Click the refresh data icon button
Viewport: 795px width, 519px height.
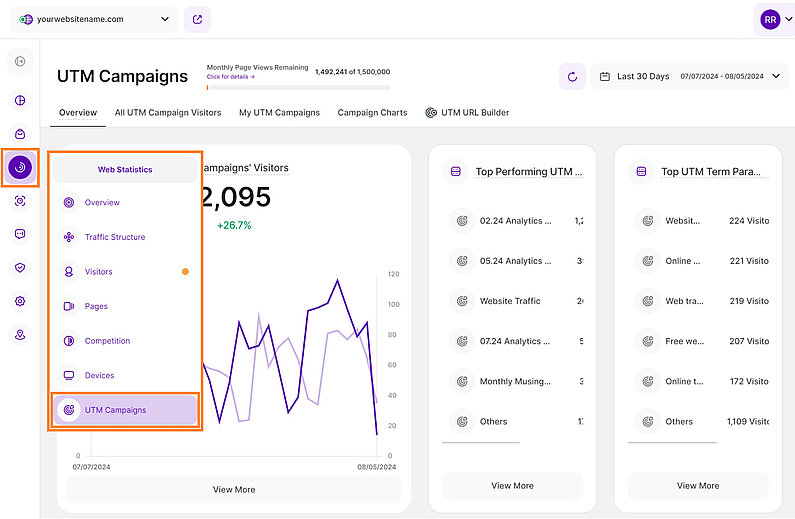point(572,76)
